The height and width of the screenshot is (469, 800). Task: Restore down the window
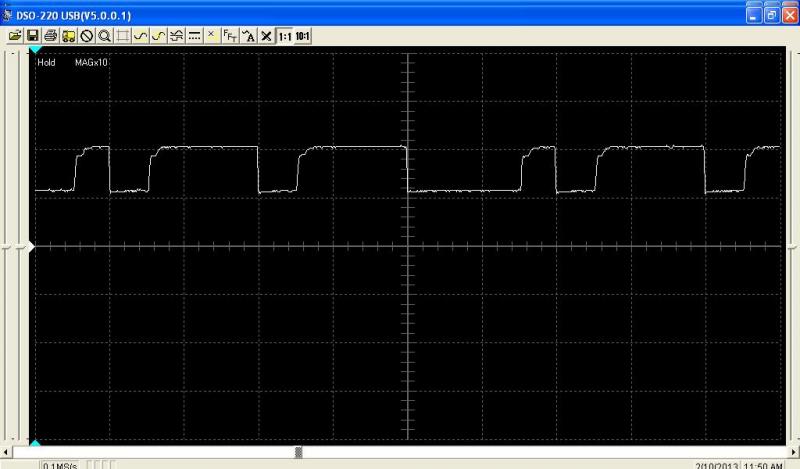pos(772,15)
